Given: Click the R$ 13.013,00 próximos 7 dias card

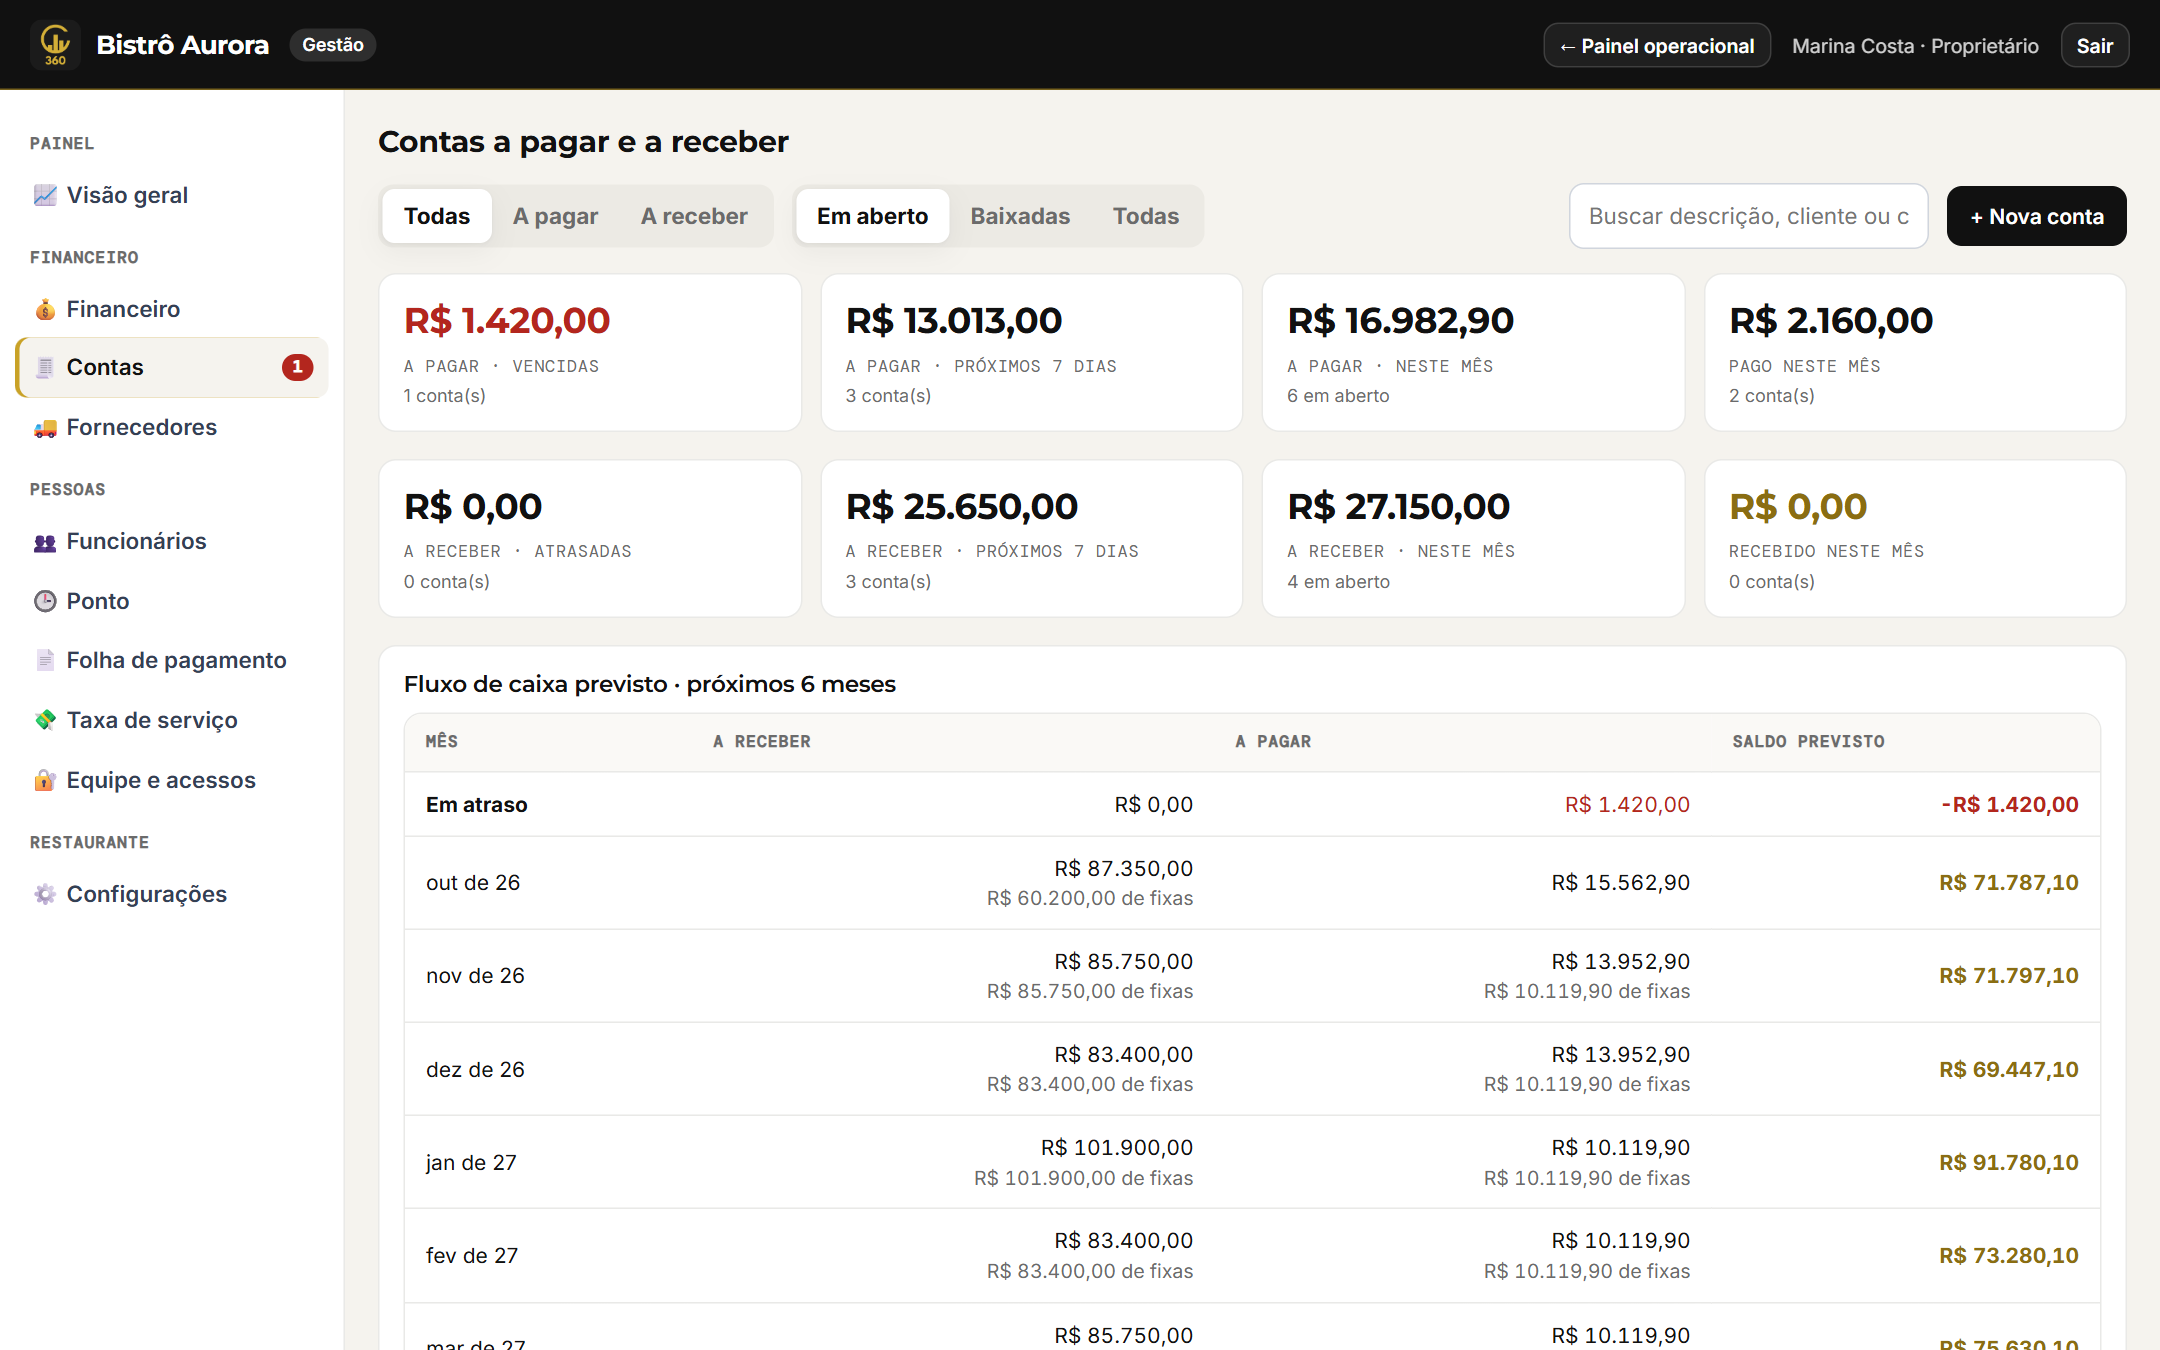Looking at the screenshot, I should [1031, 353].
